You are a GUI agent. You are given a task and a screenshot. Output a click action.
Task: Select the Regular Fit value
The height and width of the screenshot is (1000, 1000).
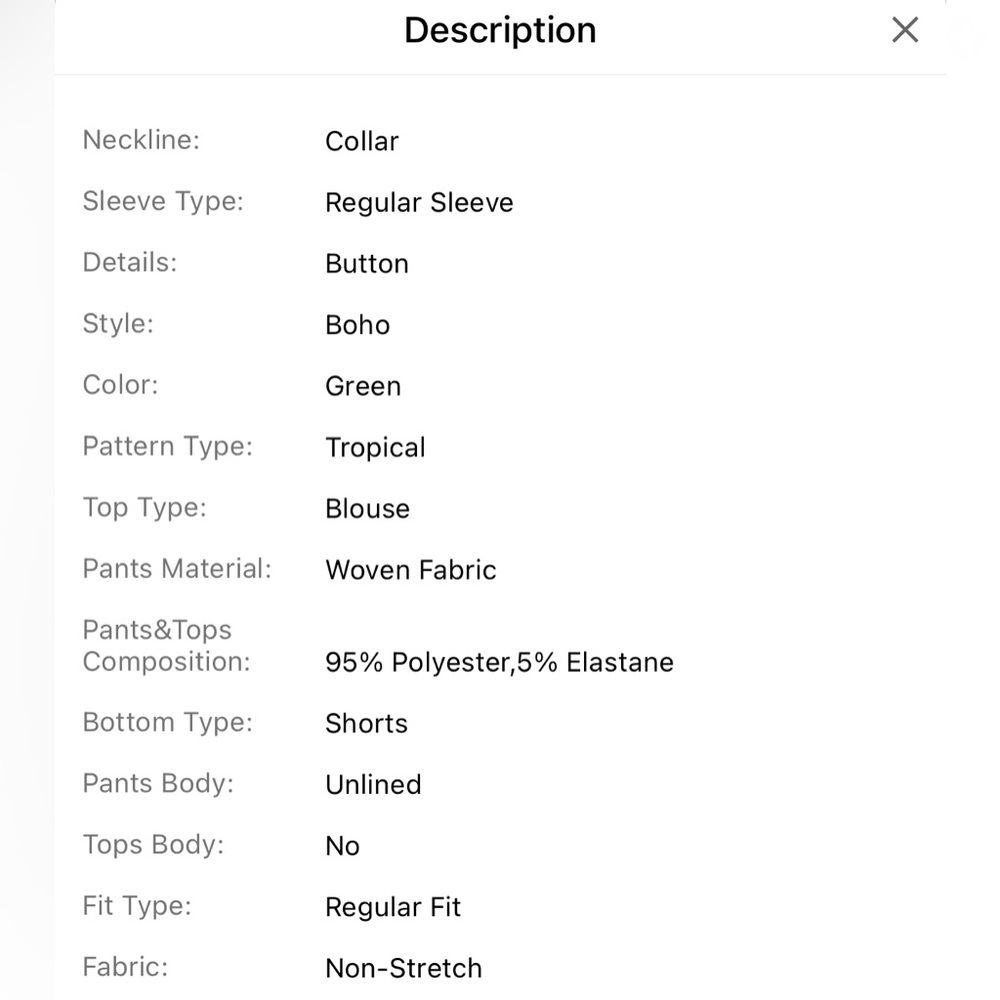(393, 908)
